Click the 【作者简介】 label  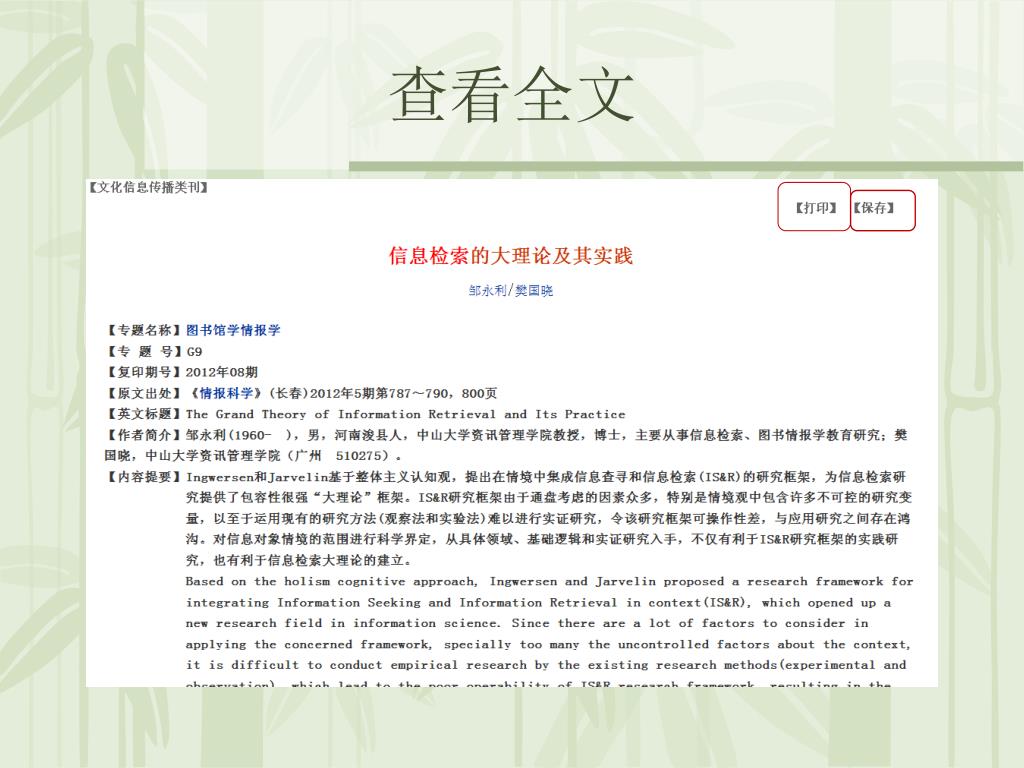coord(144,435)
